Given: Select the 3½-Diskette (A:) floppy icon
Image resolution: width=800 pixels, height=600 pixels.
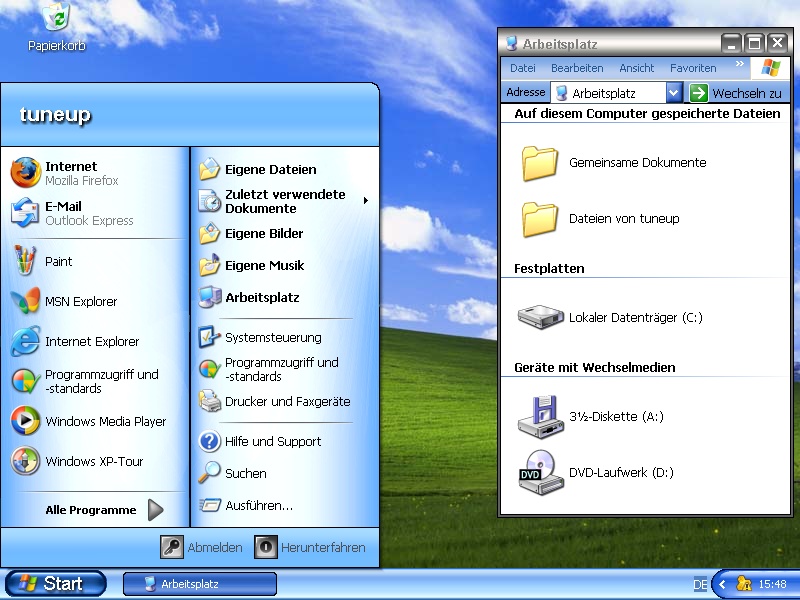Looking at the screenshot, I should [540, 417].
